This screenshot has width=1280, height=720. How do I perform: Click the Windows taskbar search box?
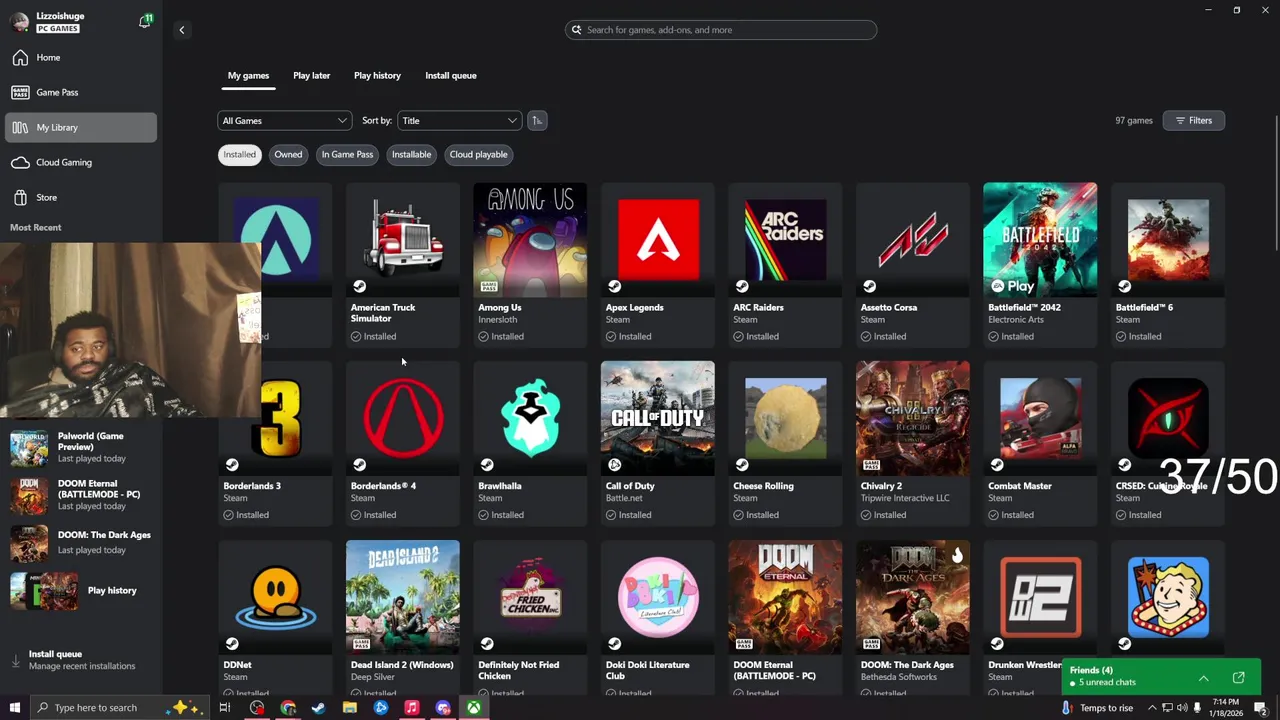pyautogui.click(x=120, y=708)
